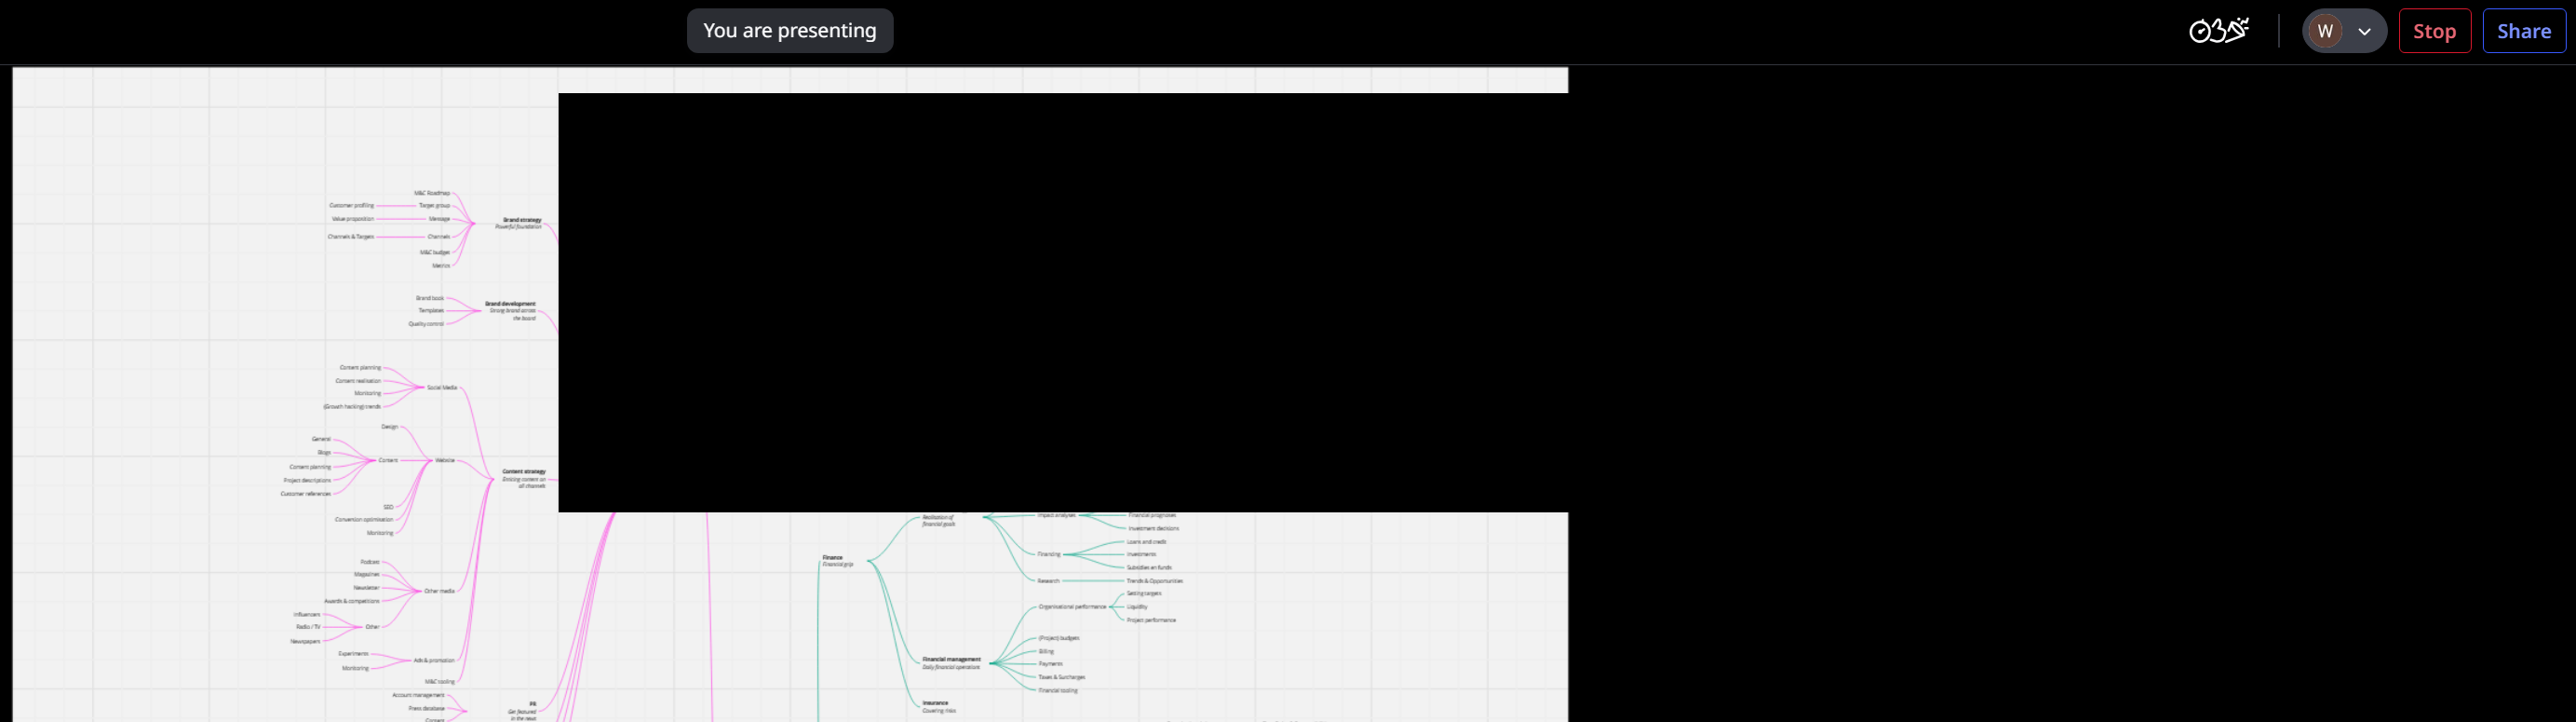Select the 'Trends & Opportunities' node
This screenshot has width=2576, height=722.
tap(1155, 581)
